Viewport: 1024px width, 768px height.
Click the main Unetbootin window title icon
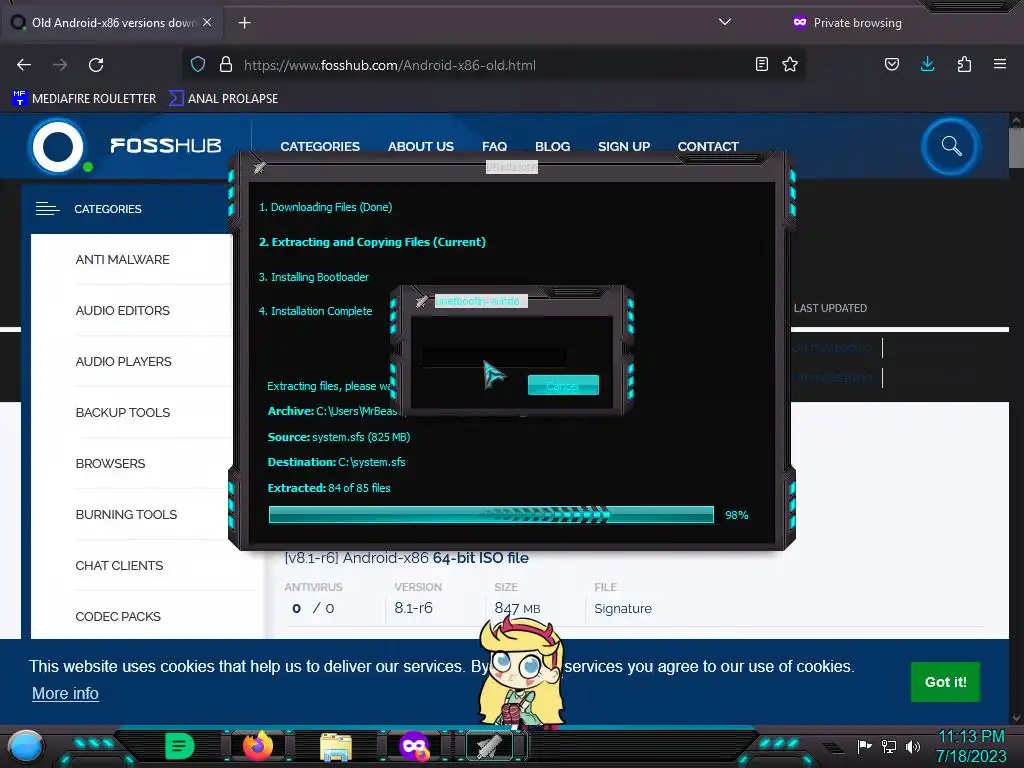(260, 167)
